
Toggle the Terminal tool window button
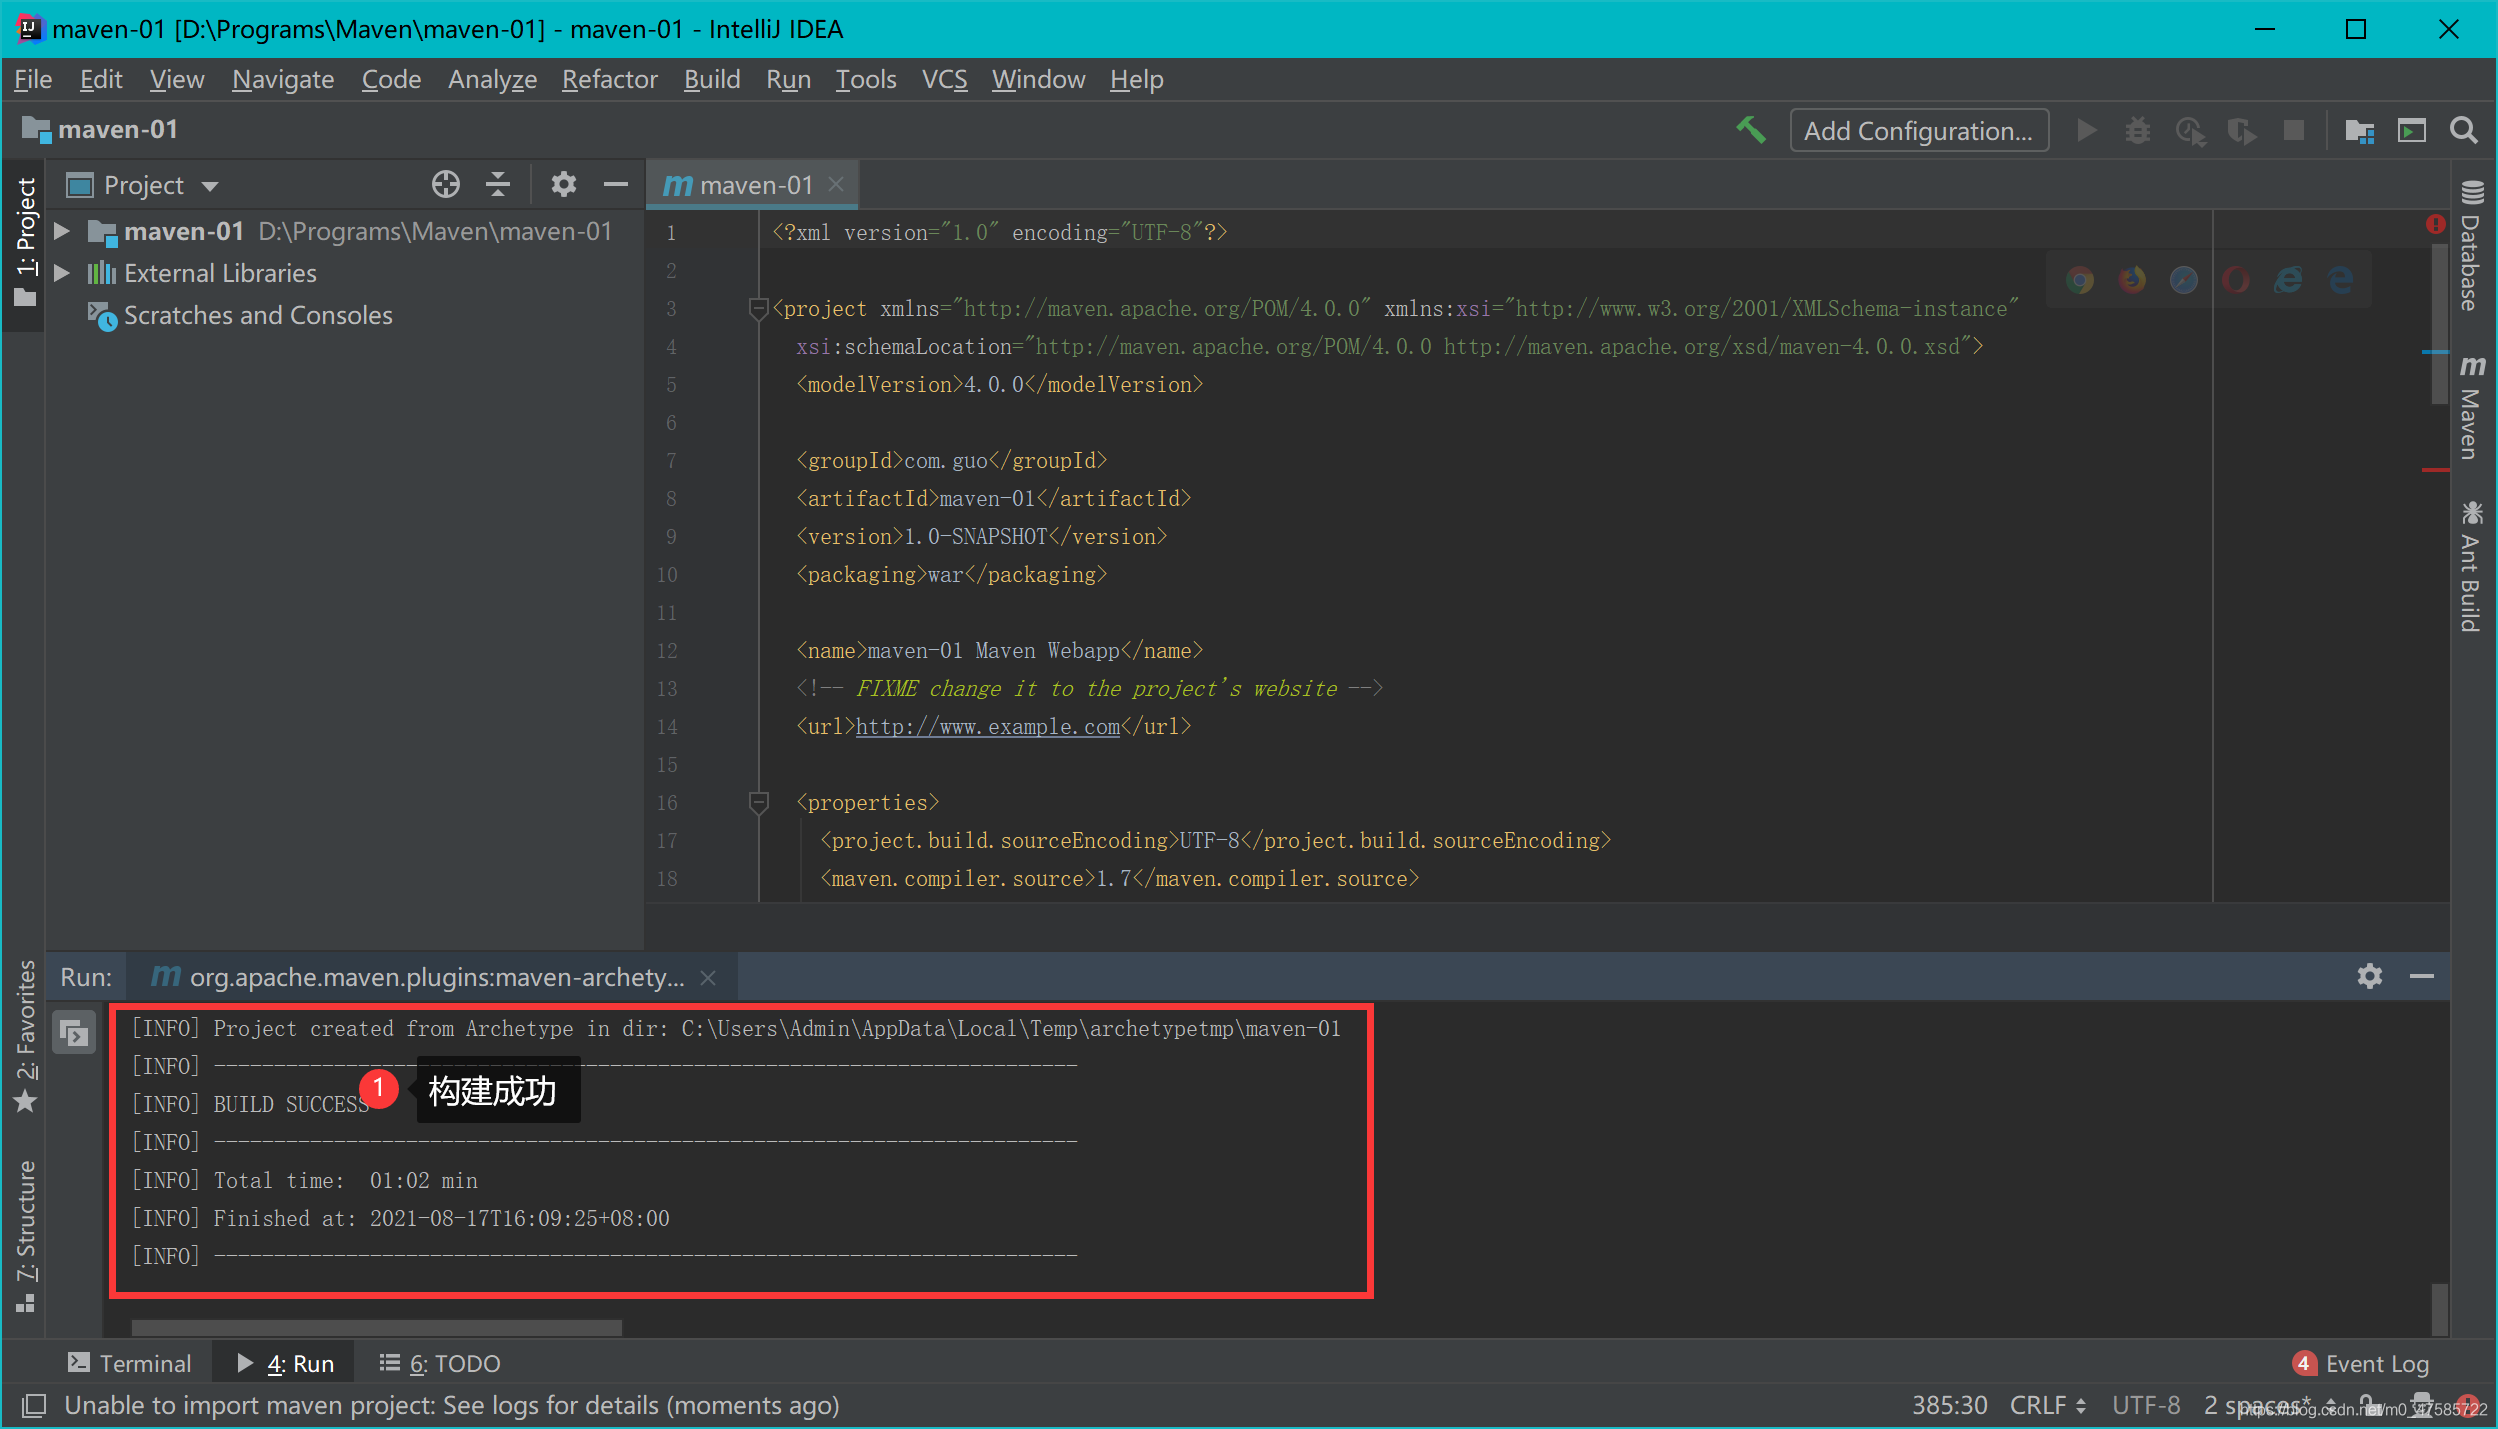[130, 1363]
